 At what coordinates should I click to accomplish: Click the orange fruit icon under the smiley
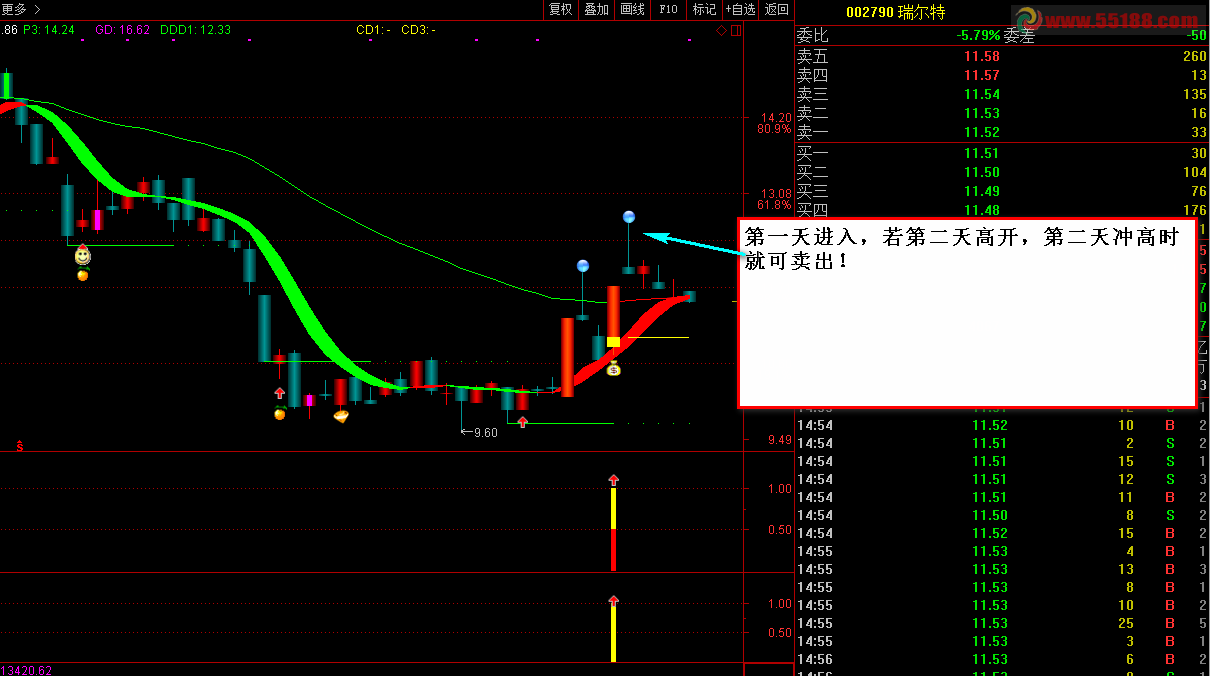(83, 274)
